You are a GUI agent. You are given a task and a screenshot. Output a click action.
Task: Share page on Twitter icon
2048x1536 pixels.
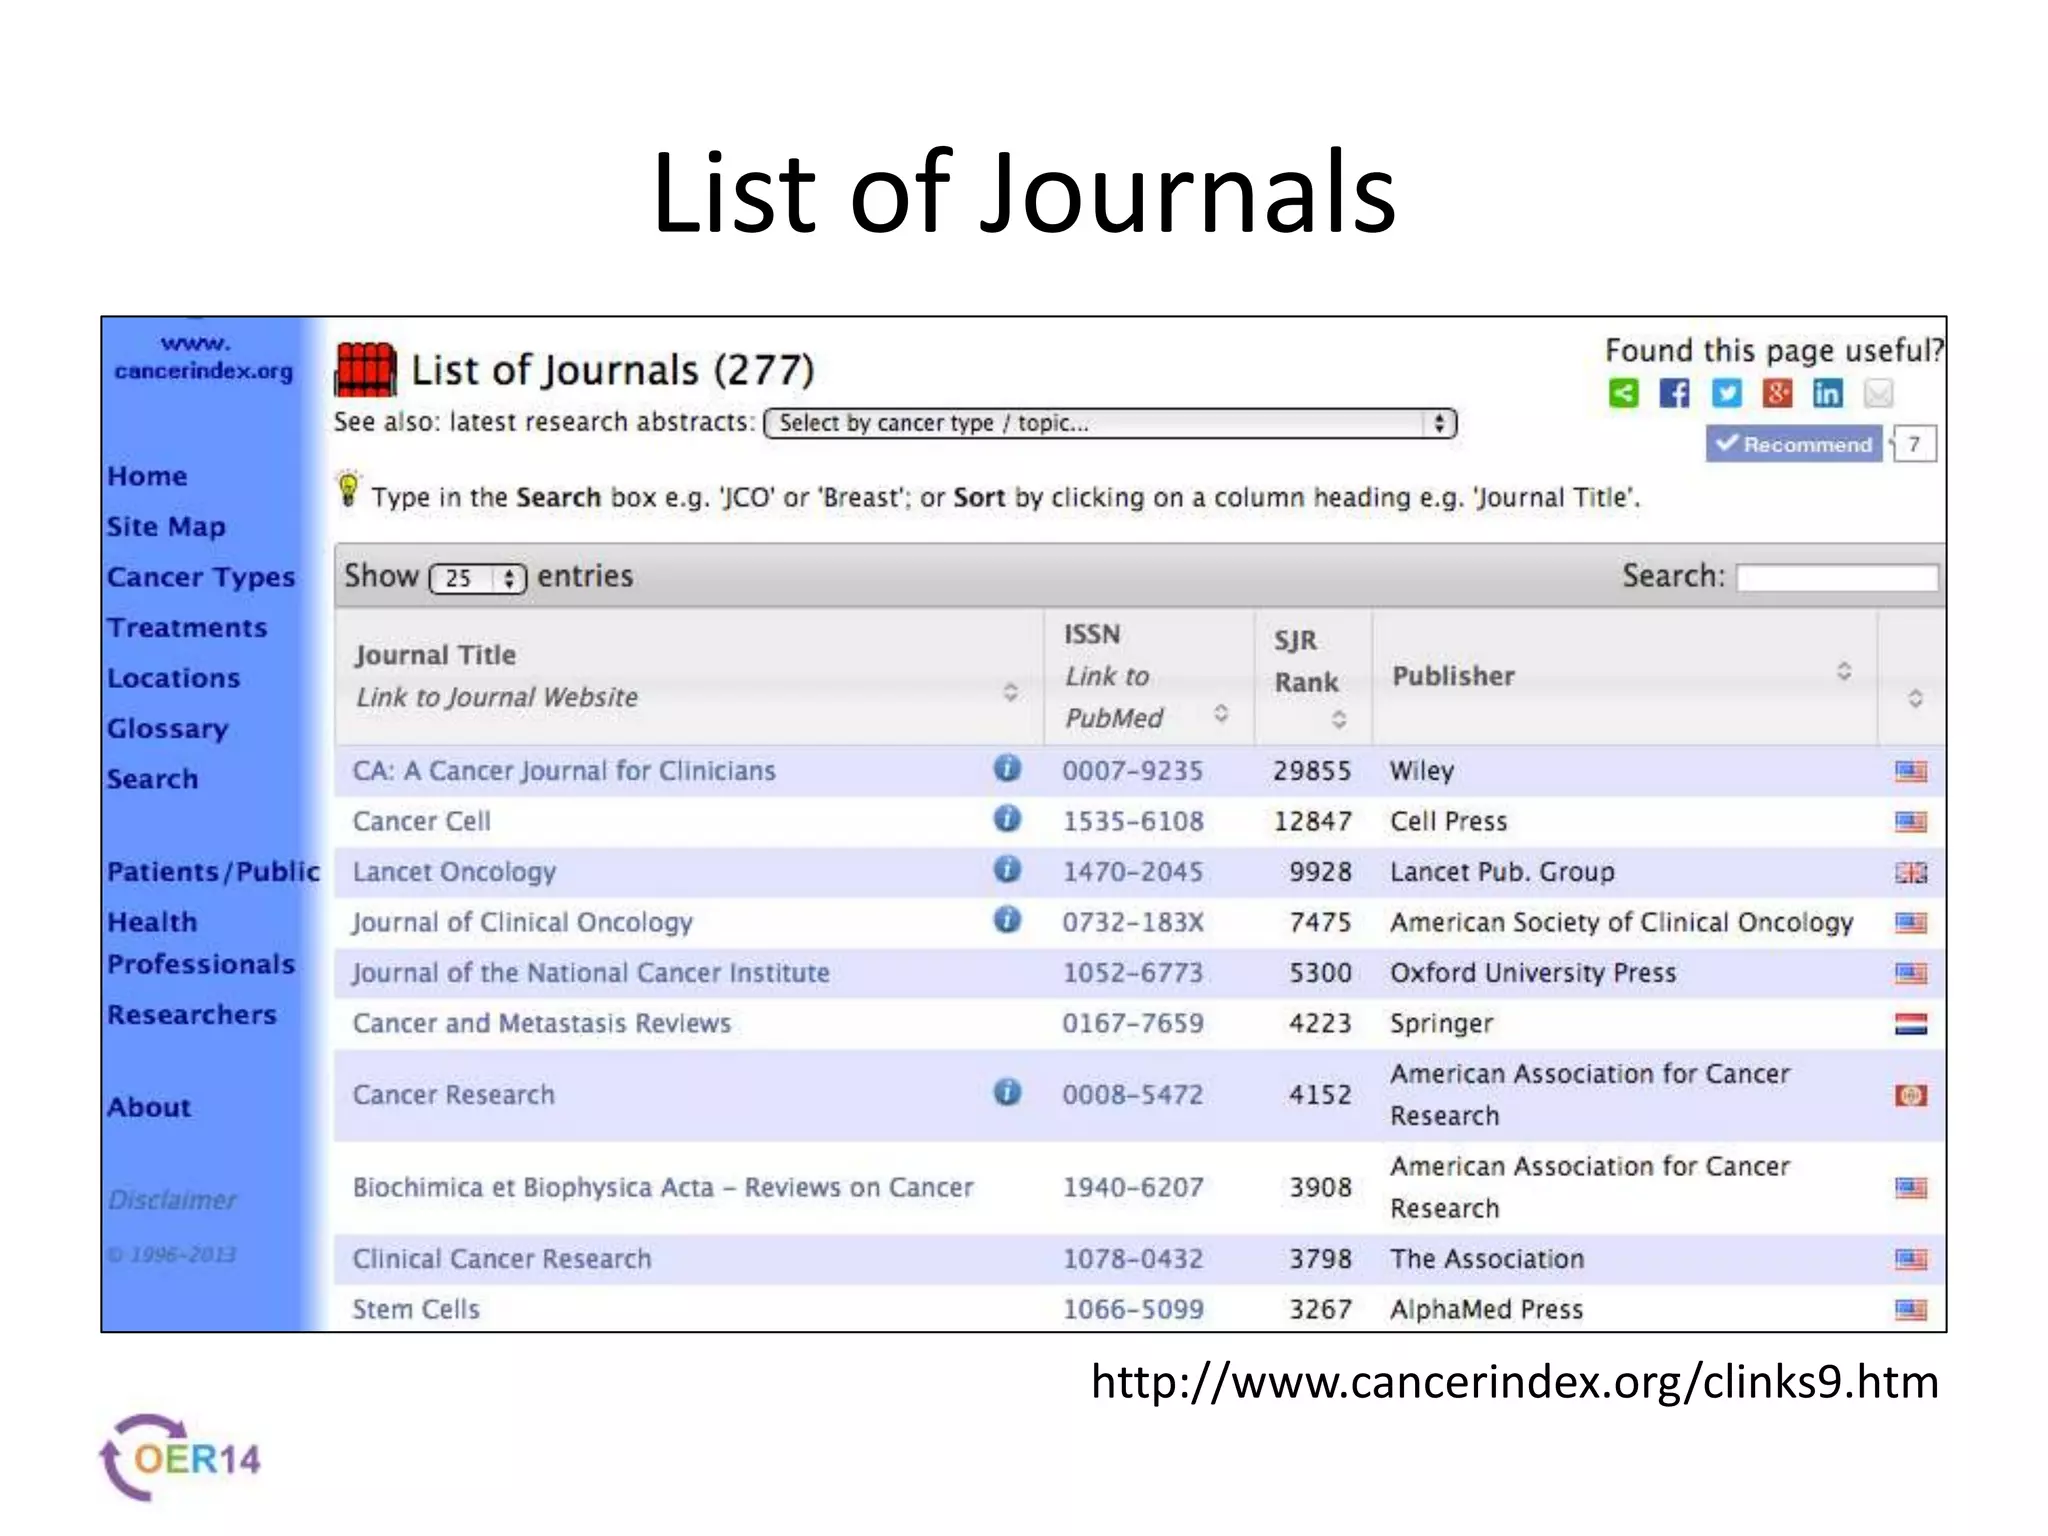click(x=1726, y=393)
